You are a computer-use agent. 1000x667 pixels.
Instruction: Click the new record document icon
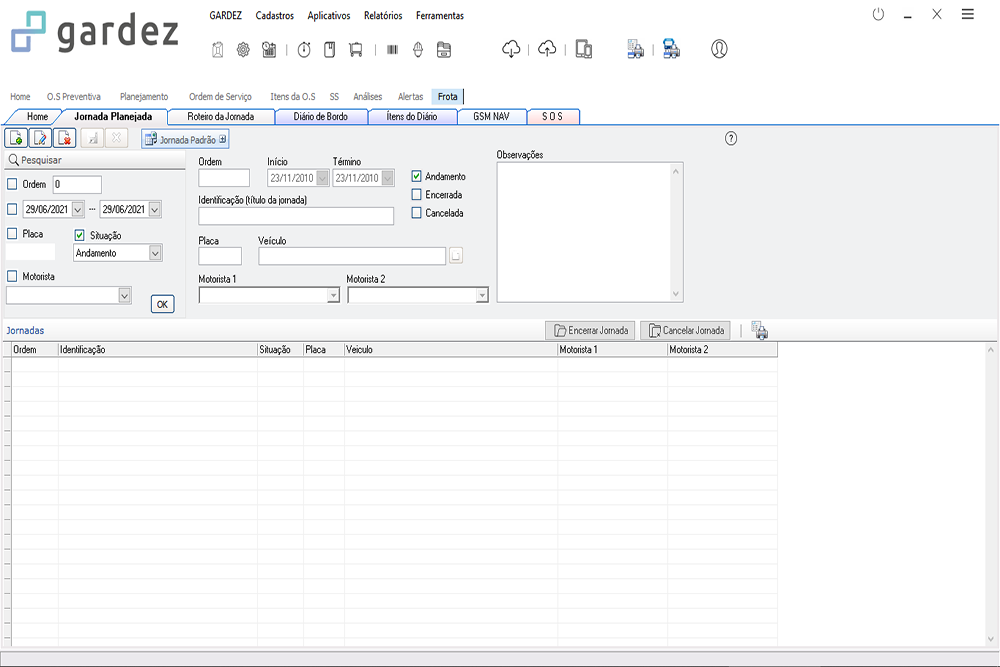point(16,138)
